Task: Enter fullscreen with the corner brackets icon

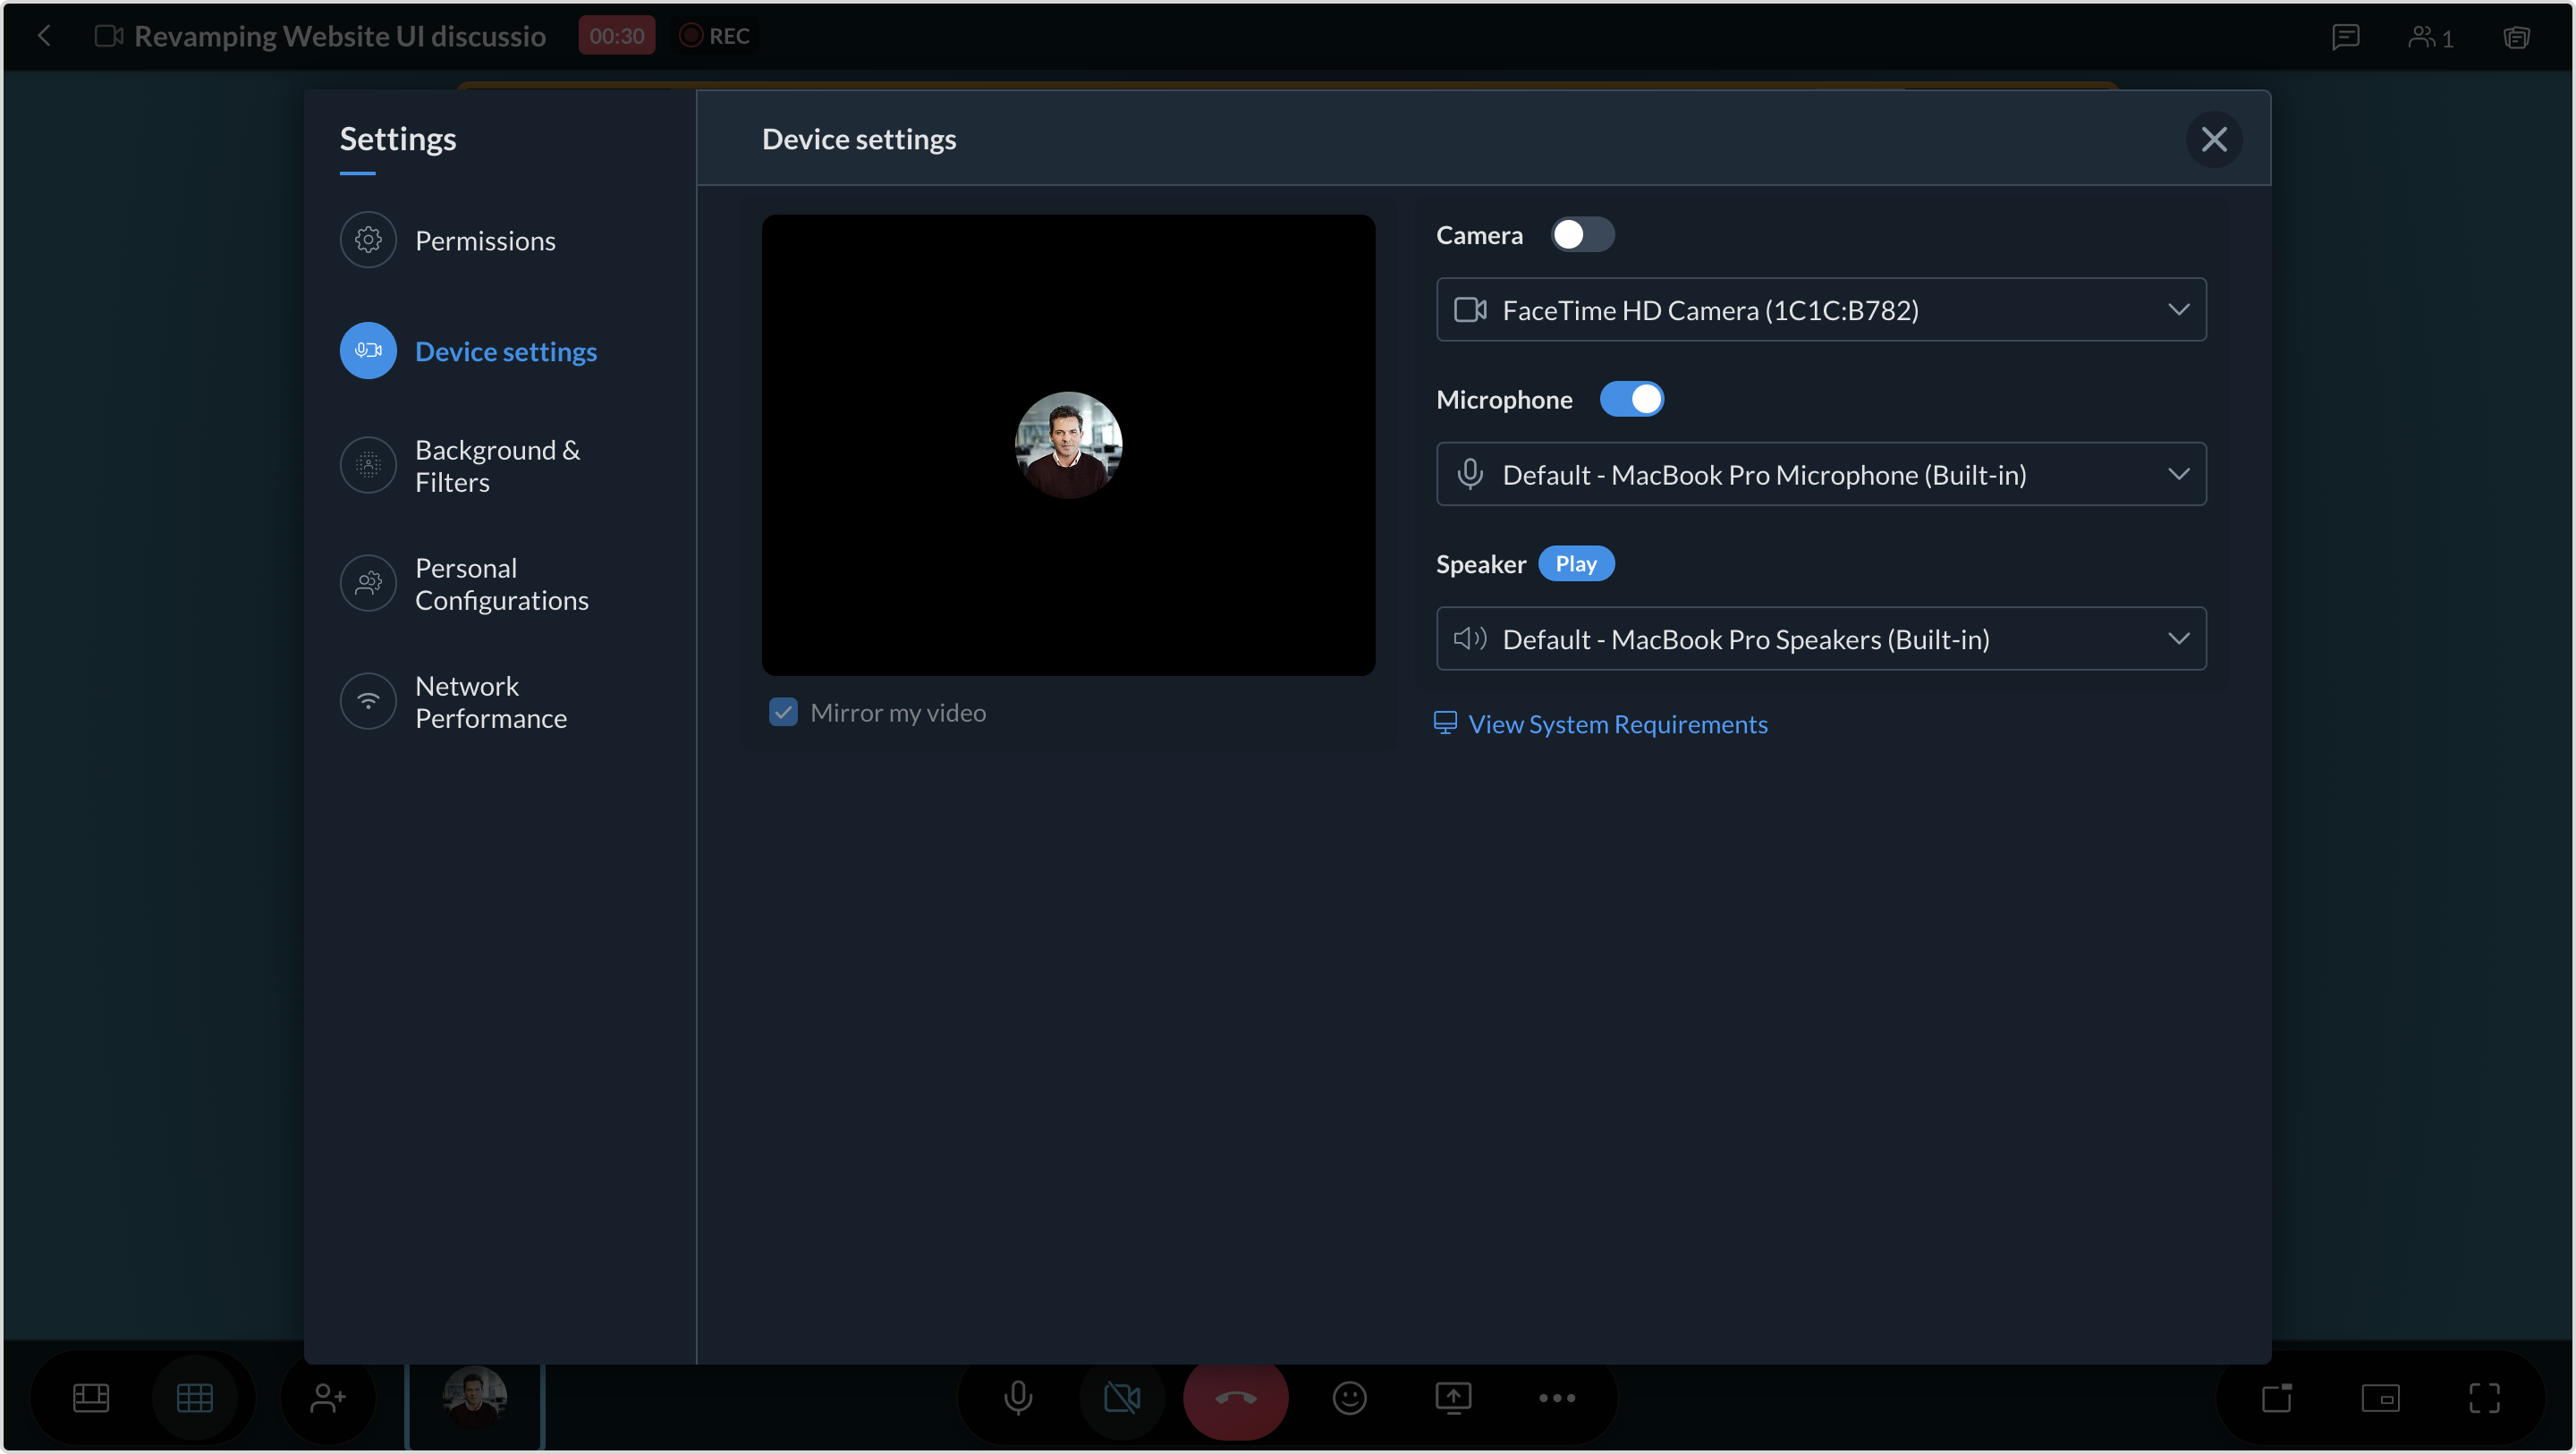Action: pyautogui.click(x=2484, y=1397)
